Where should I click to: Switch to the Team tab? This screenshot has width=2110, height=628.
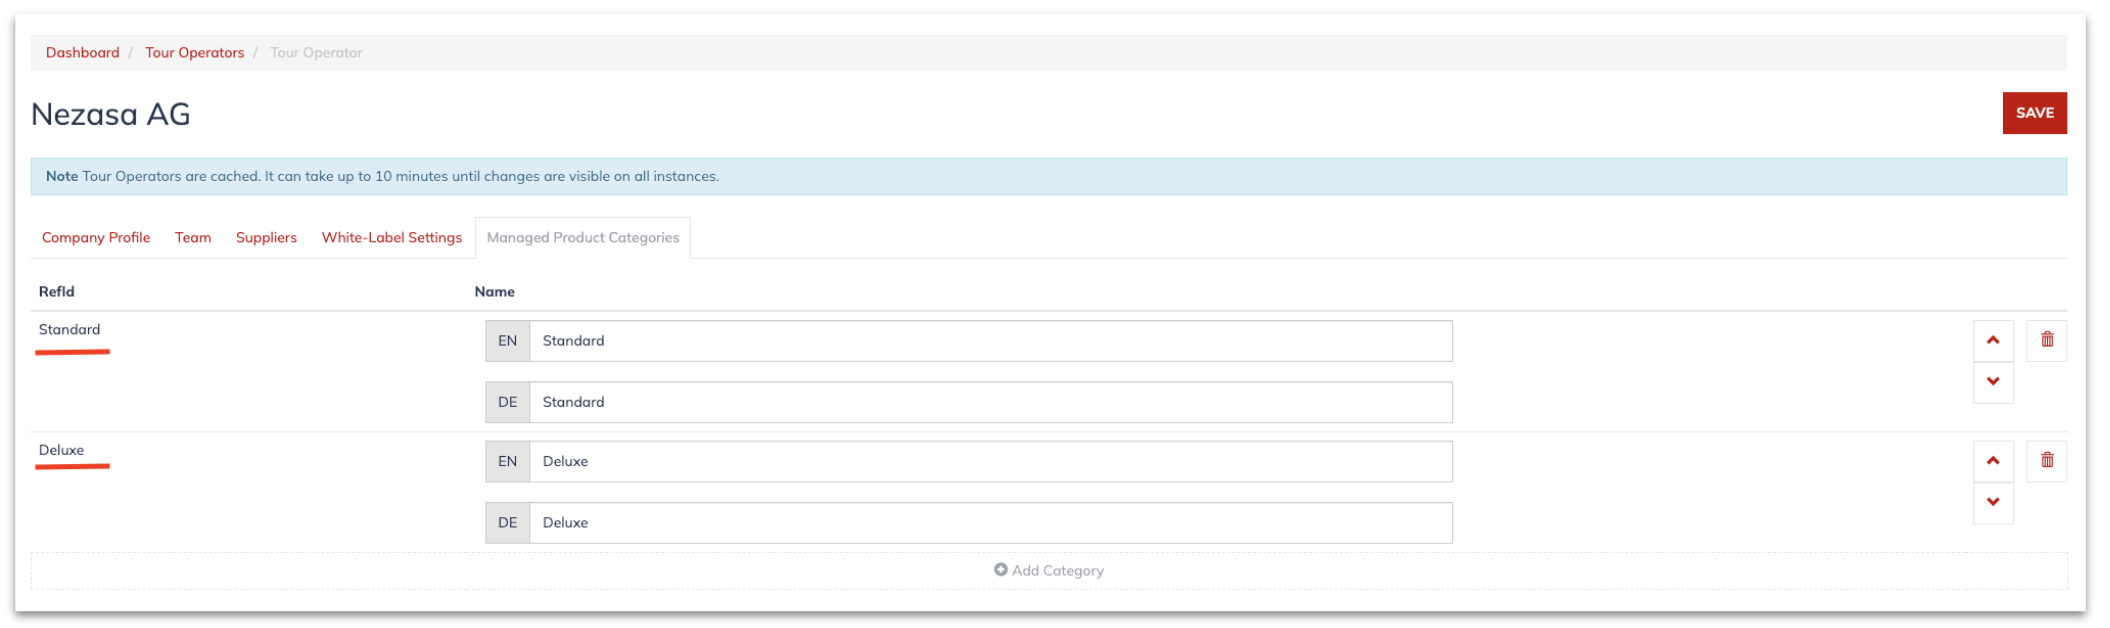coord(193,237)
